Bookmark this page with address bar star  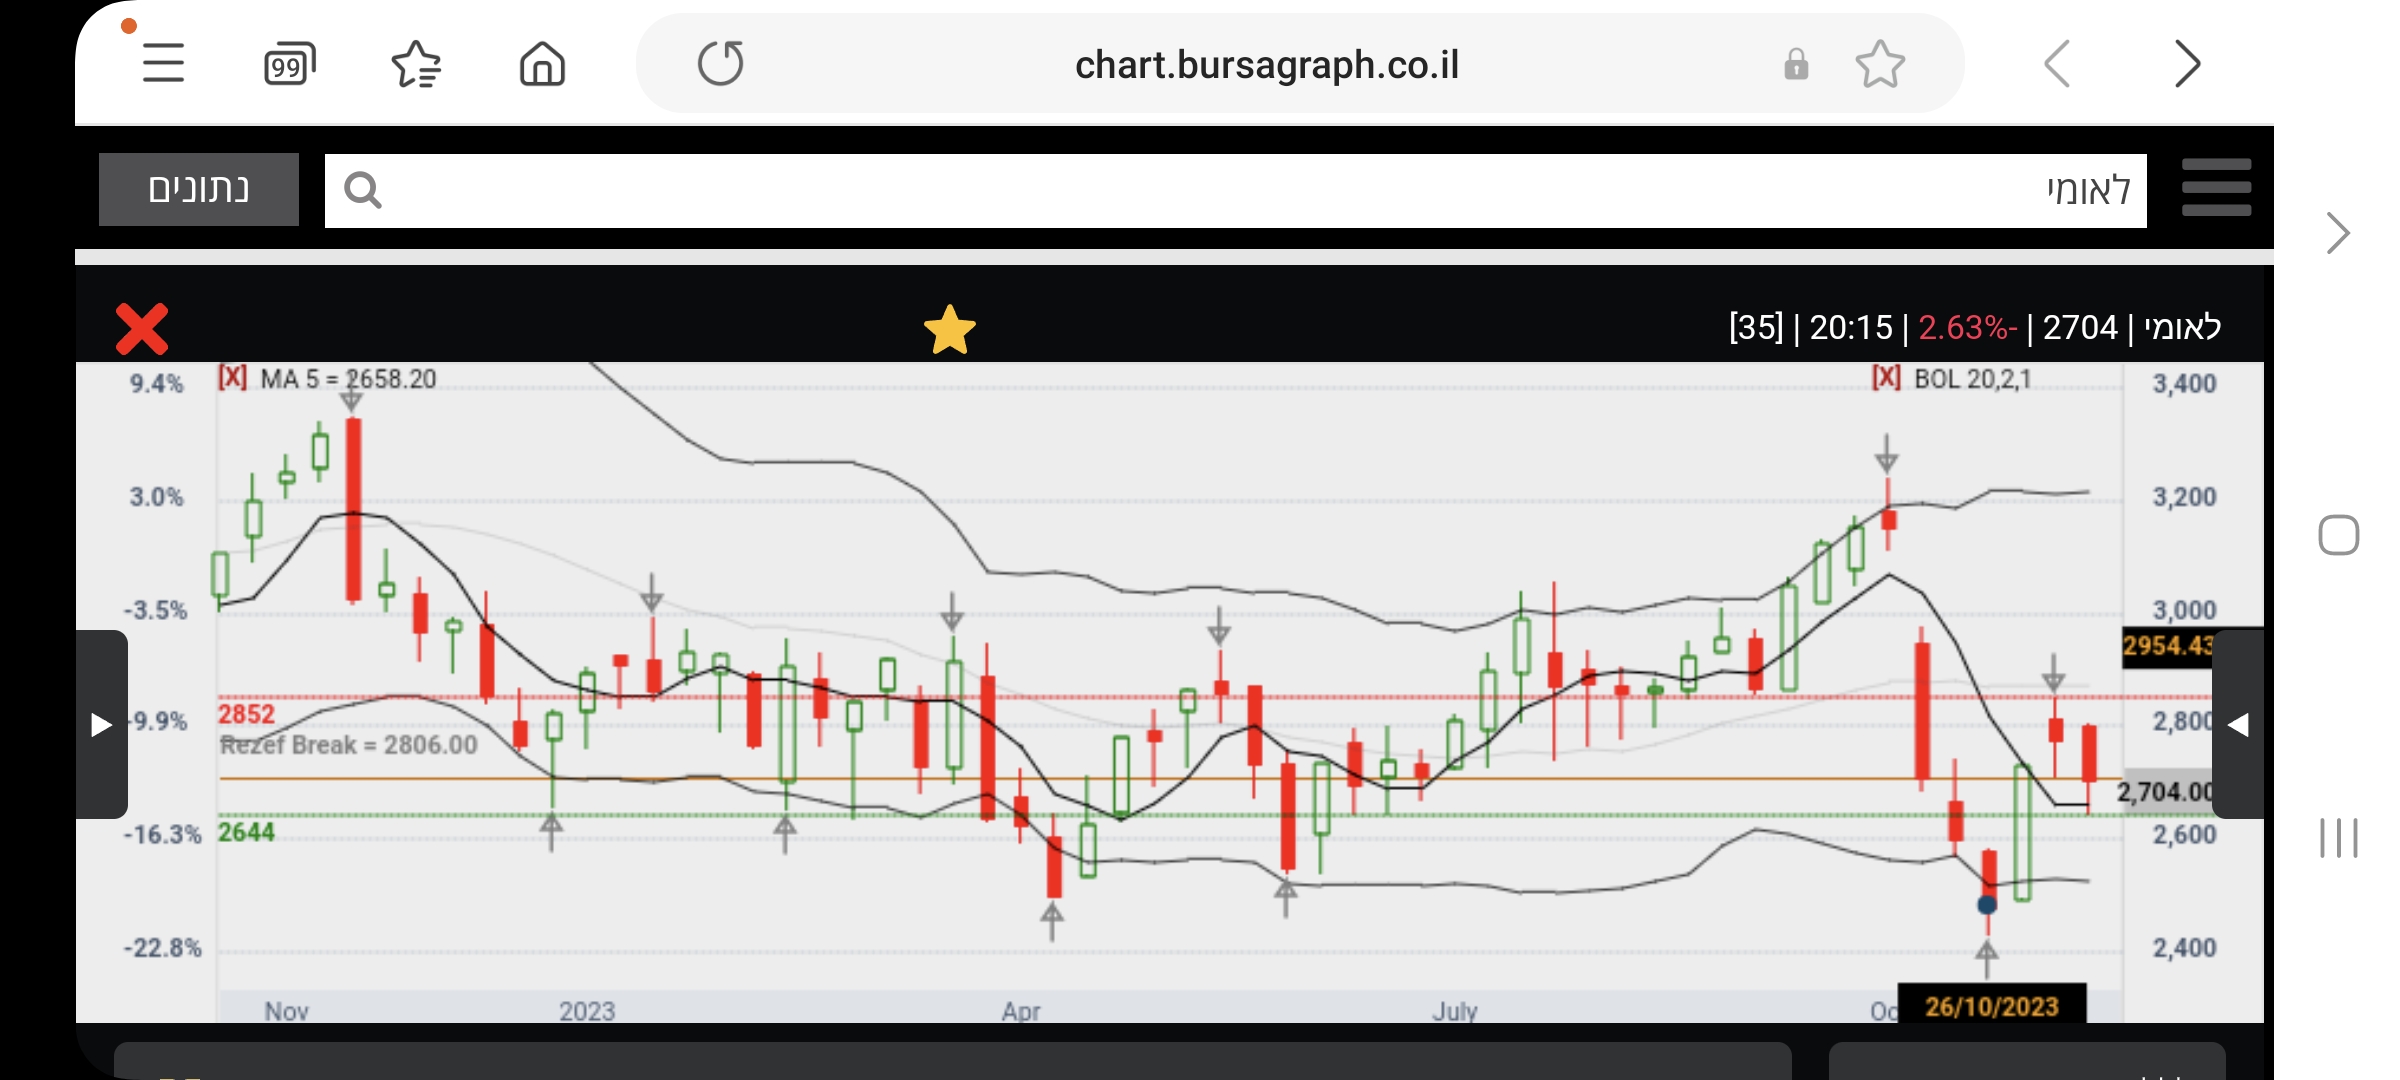coord(1880,65)
